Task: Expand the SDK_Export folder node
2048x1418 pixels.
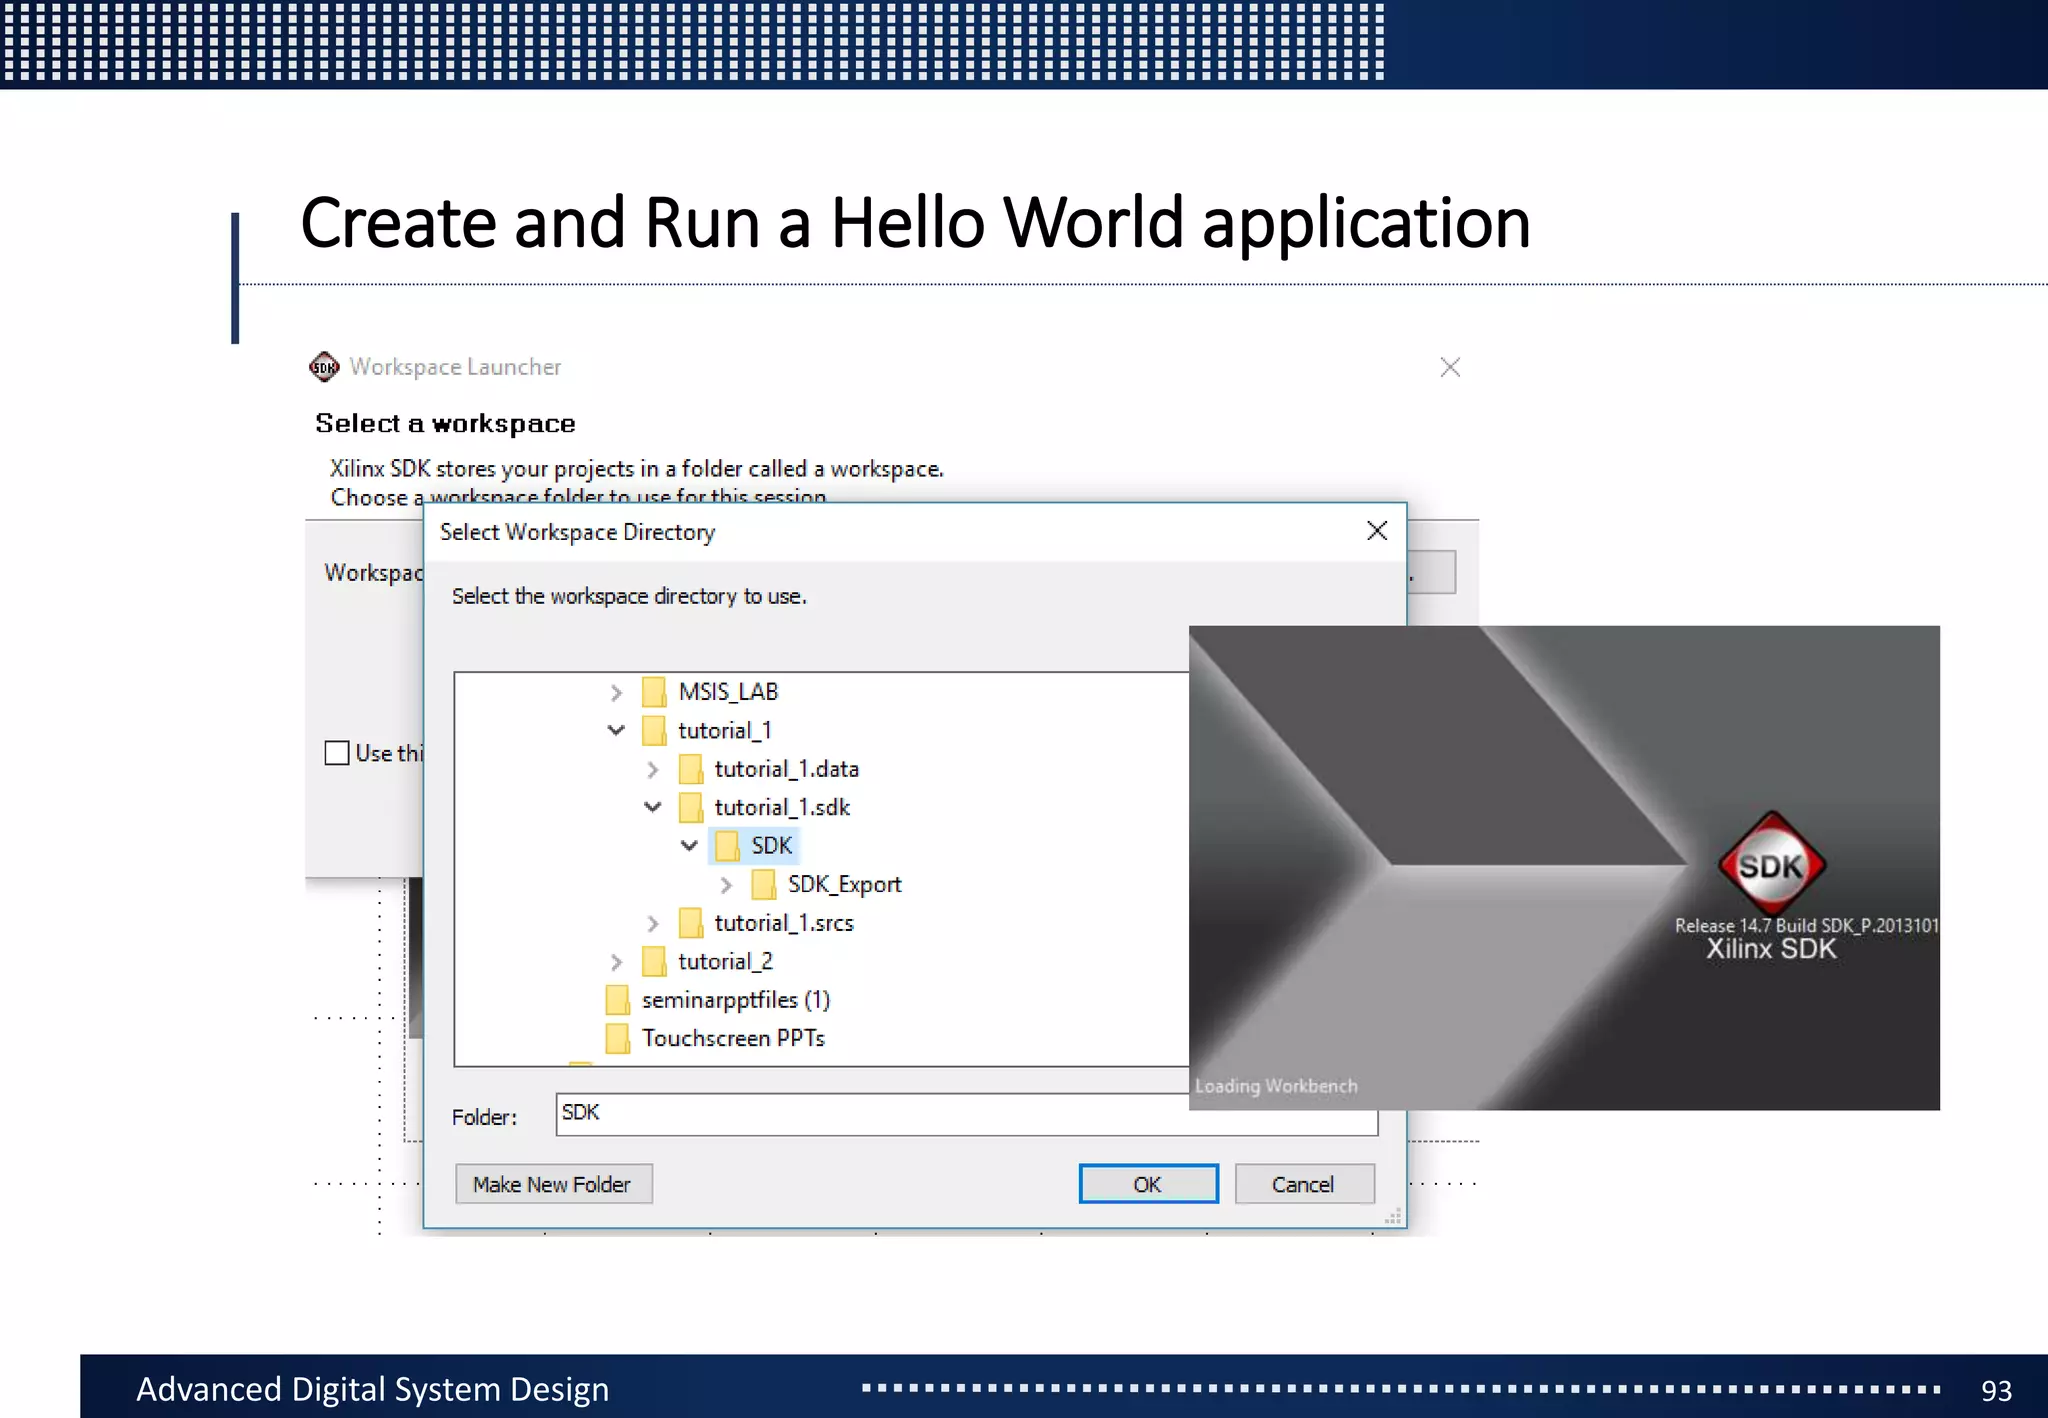Action: [726, 885]
